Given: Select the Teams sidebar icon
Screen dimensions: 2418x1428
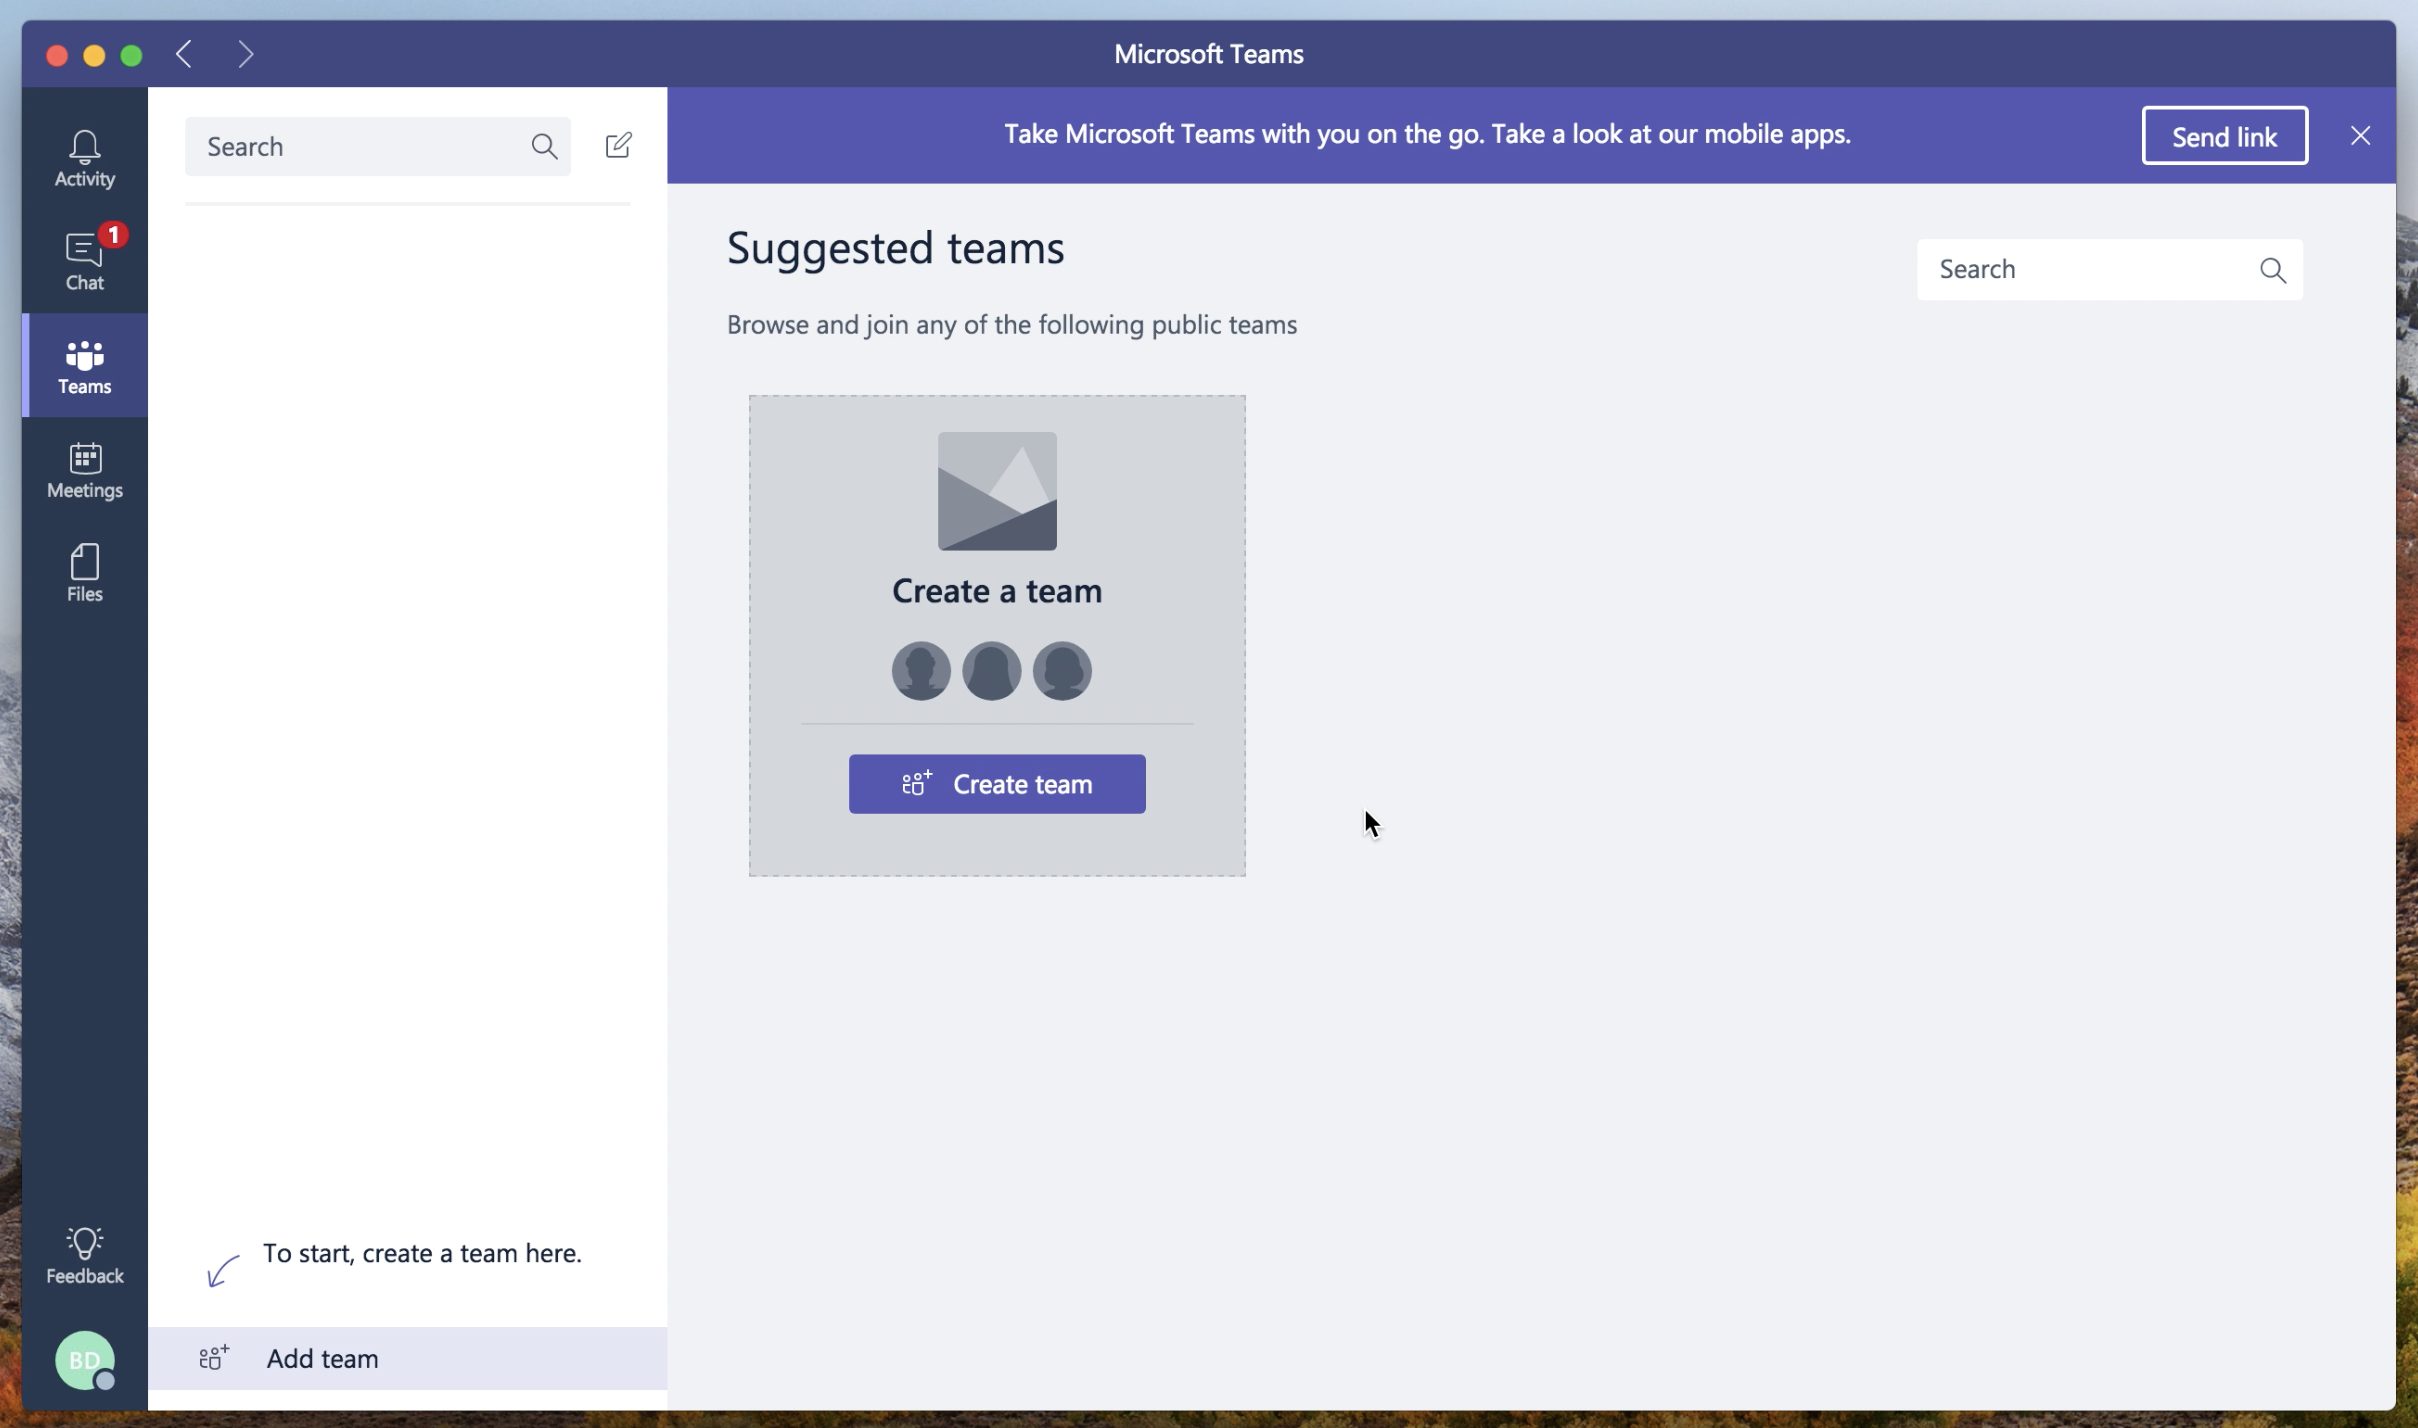Looking at the screenshot, I should [x=84, y=366].
